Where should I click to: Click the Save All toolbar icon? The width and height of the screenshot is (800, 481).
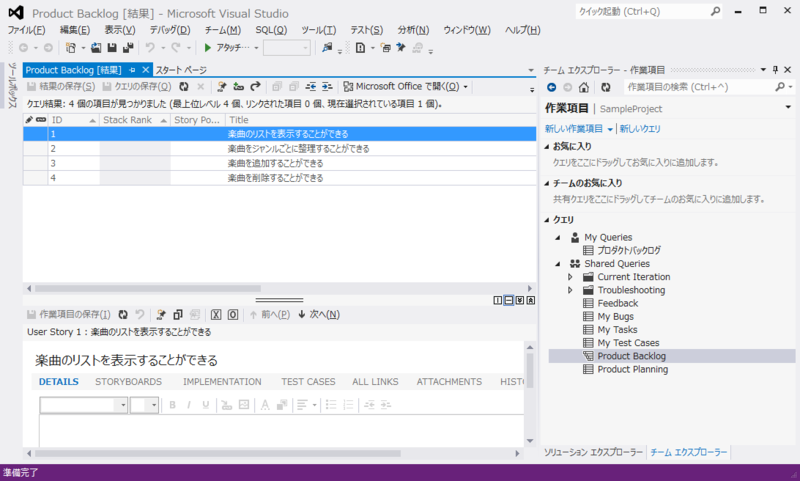128,47
